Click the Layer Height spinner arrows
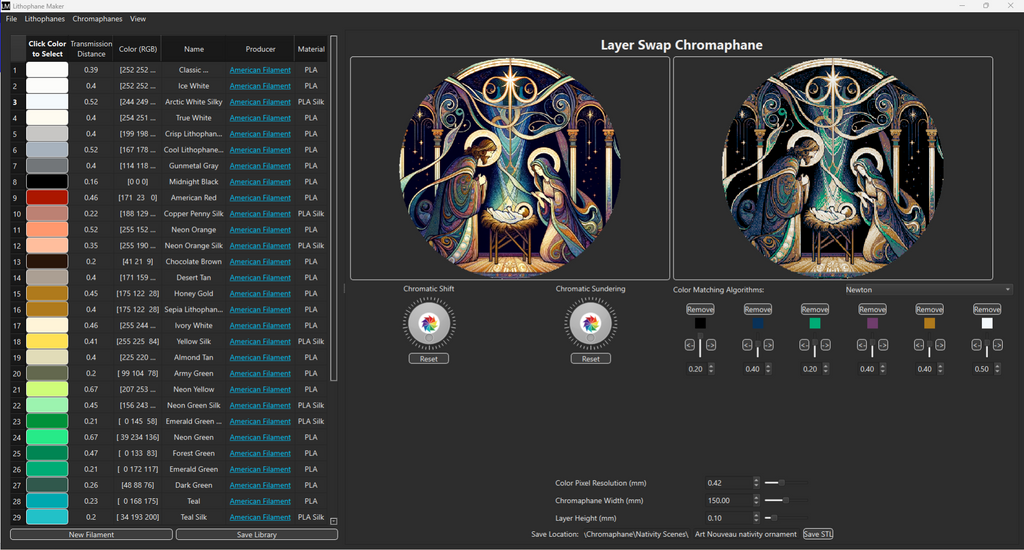The height and width of the screenshot is (550, 1024). 756,518
